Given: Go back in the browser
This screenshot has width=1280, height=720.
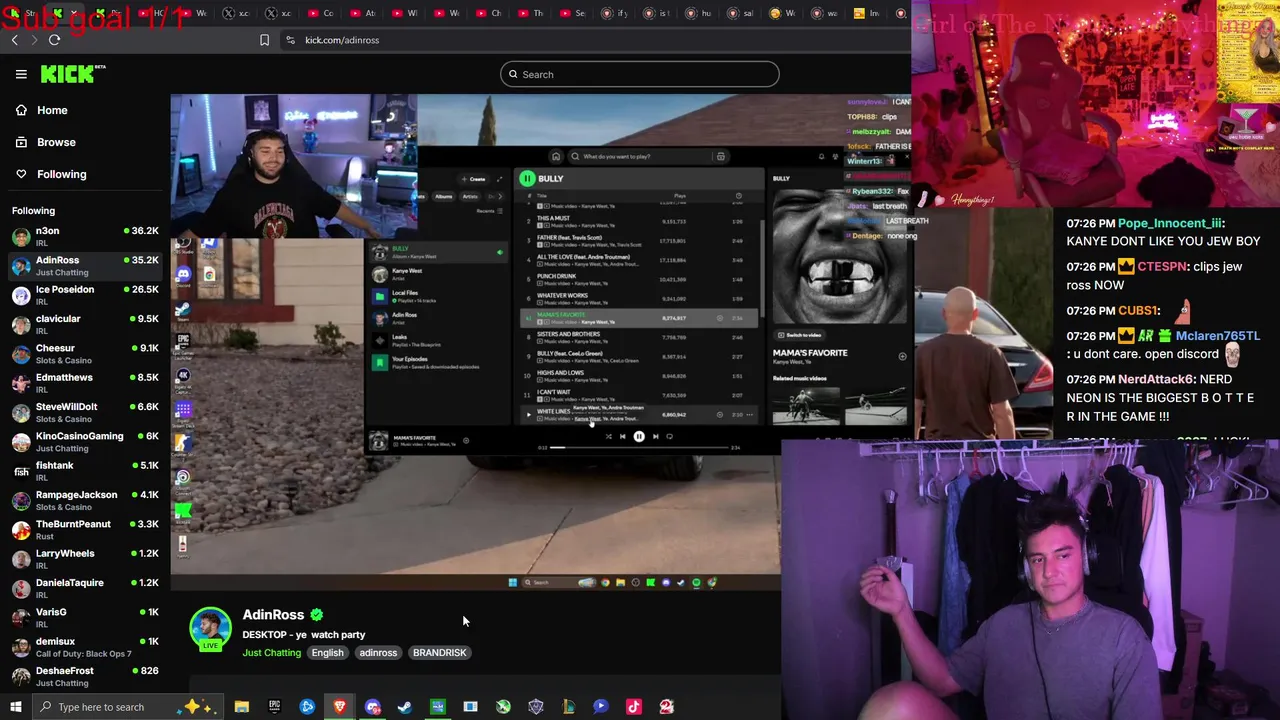Looking at the screenshot, I should pyautogui.click(x=14, y=40).
